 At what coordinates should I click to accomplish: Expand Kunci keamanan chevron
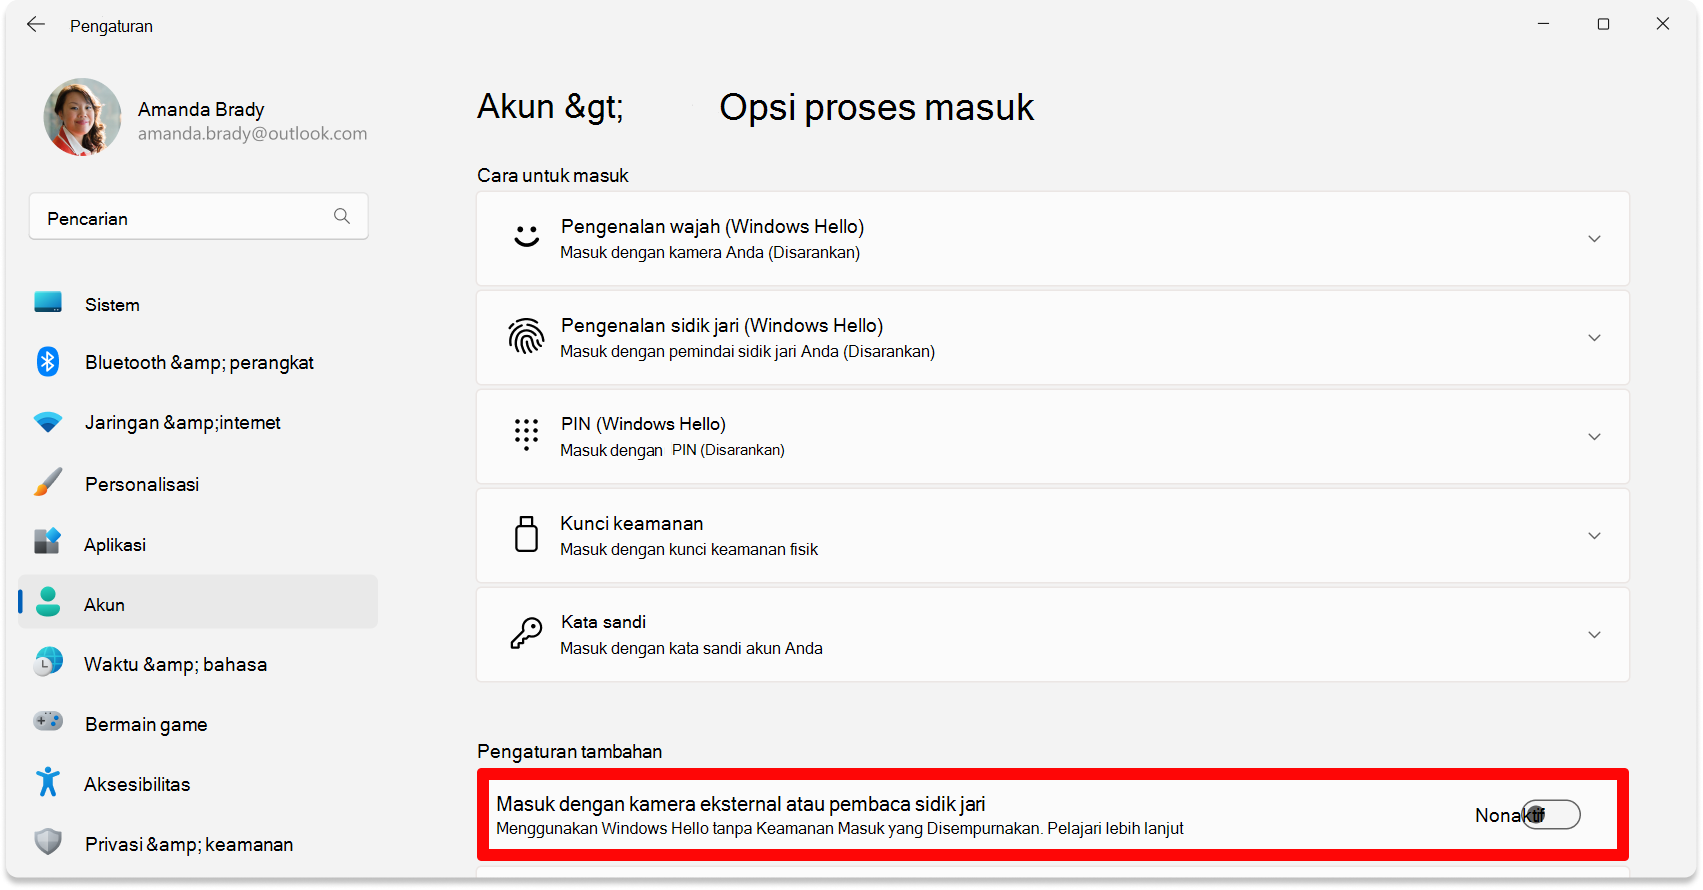(1594, 536)
